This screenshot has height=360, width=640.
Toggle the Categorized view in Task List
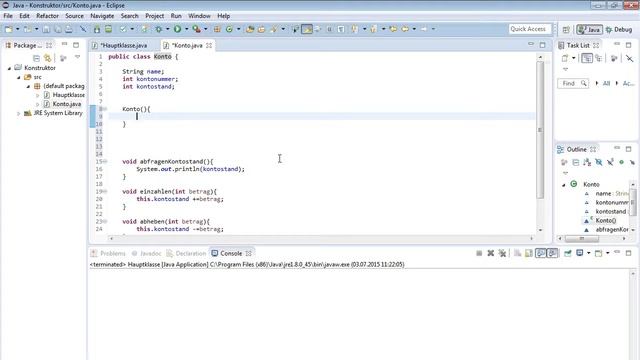pos(587,58)
